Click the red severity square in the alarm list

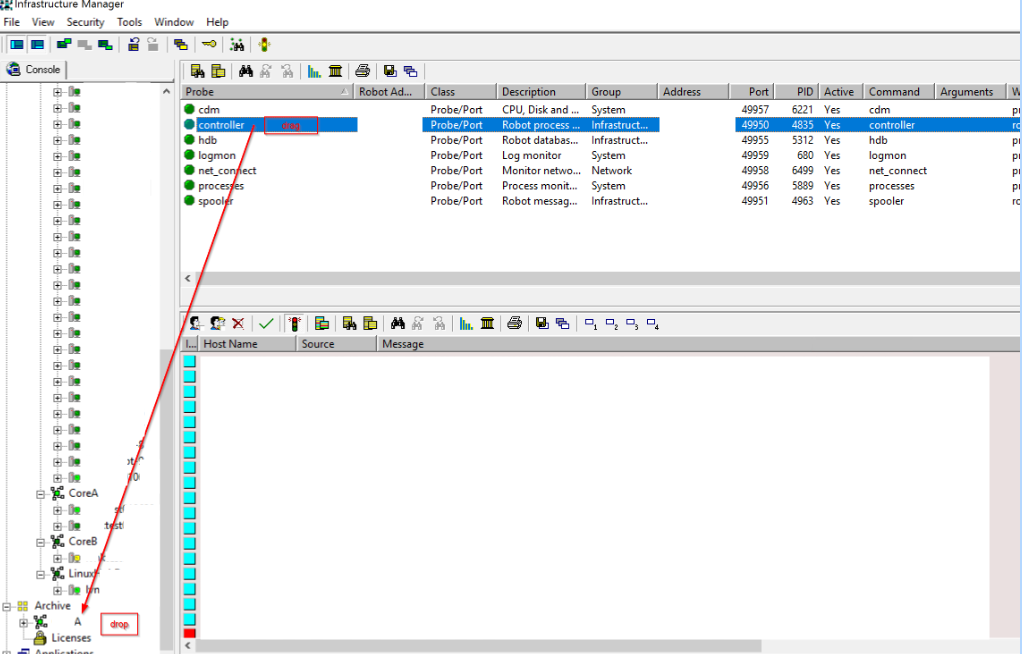point(190,633)
